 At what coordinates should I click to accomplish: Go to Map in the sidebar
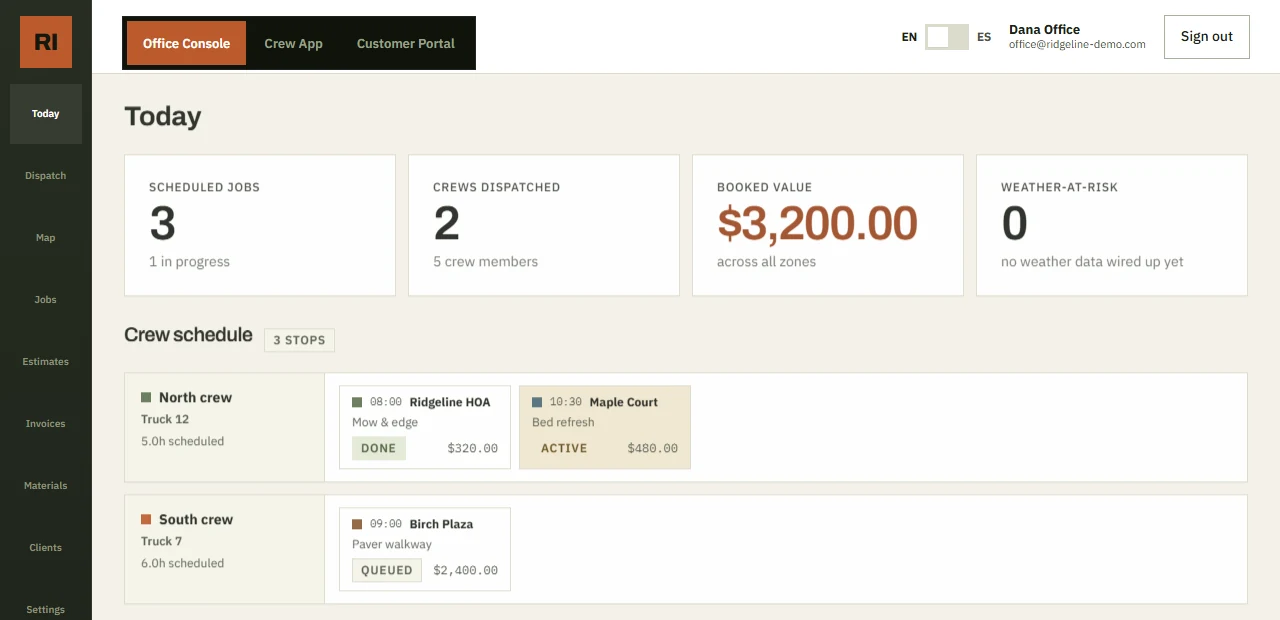coord(46,238)
